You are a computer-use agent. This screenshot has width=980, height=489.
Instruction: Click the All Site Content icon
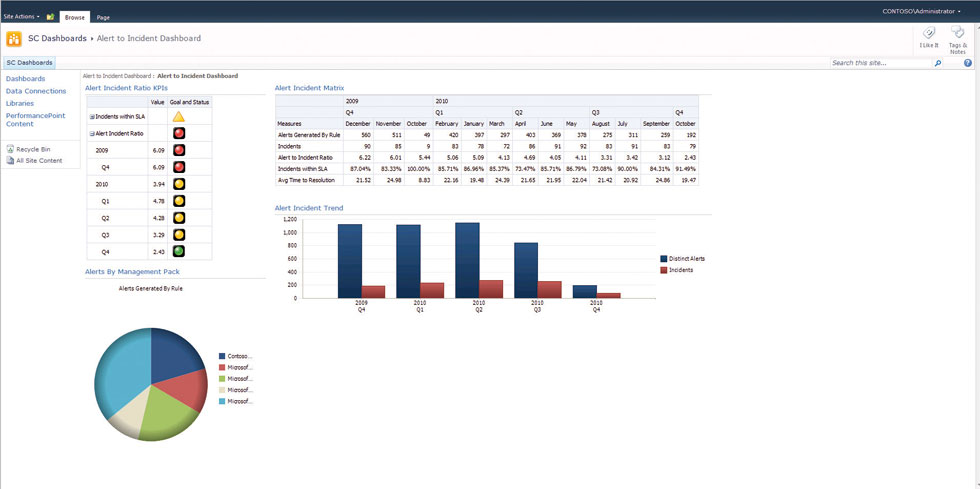pyautogui.click(x=10, y=161)
